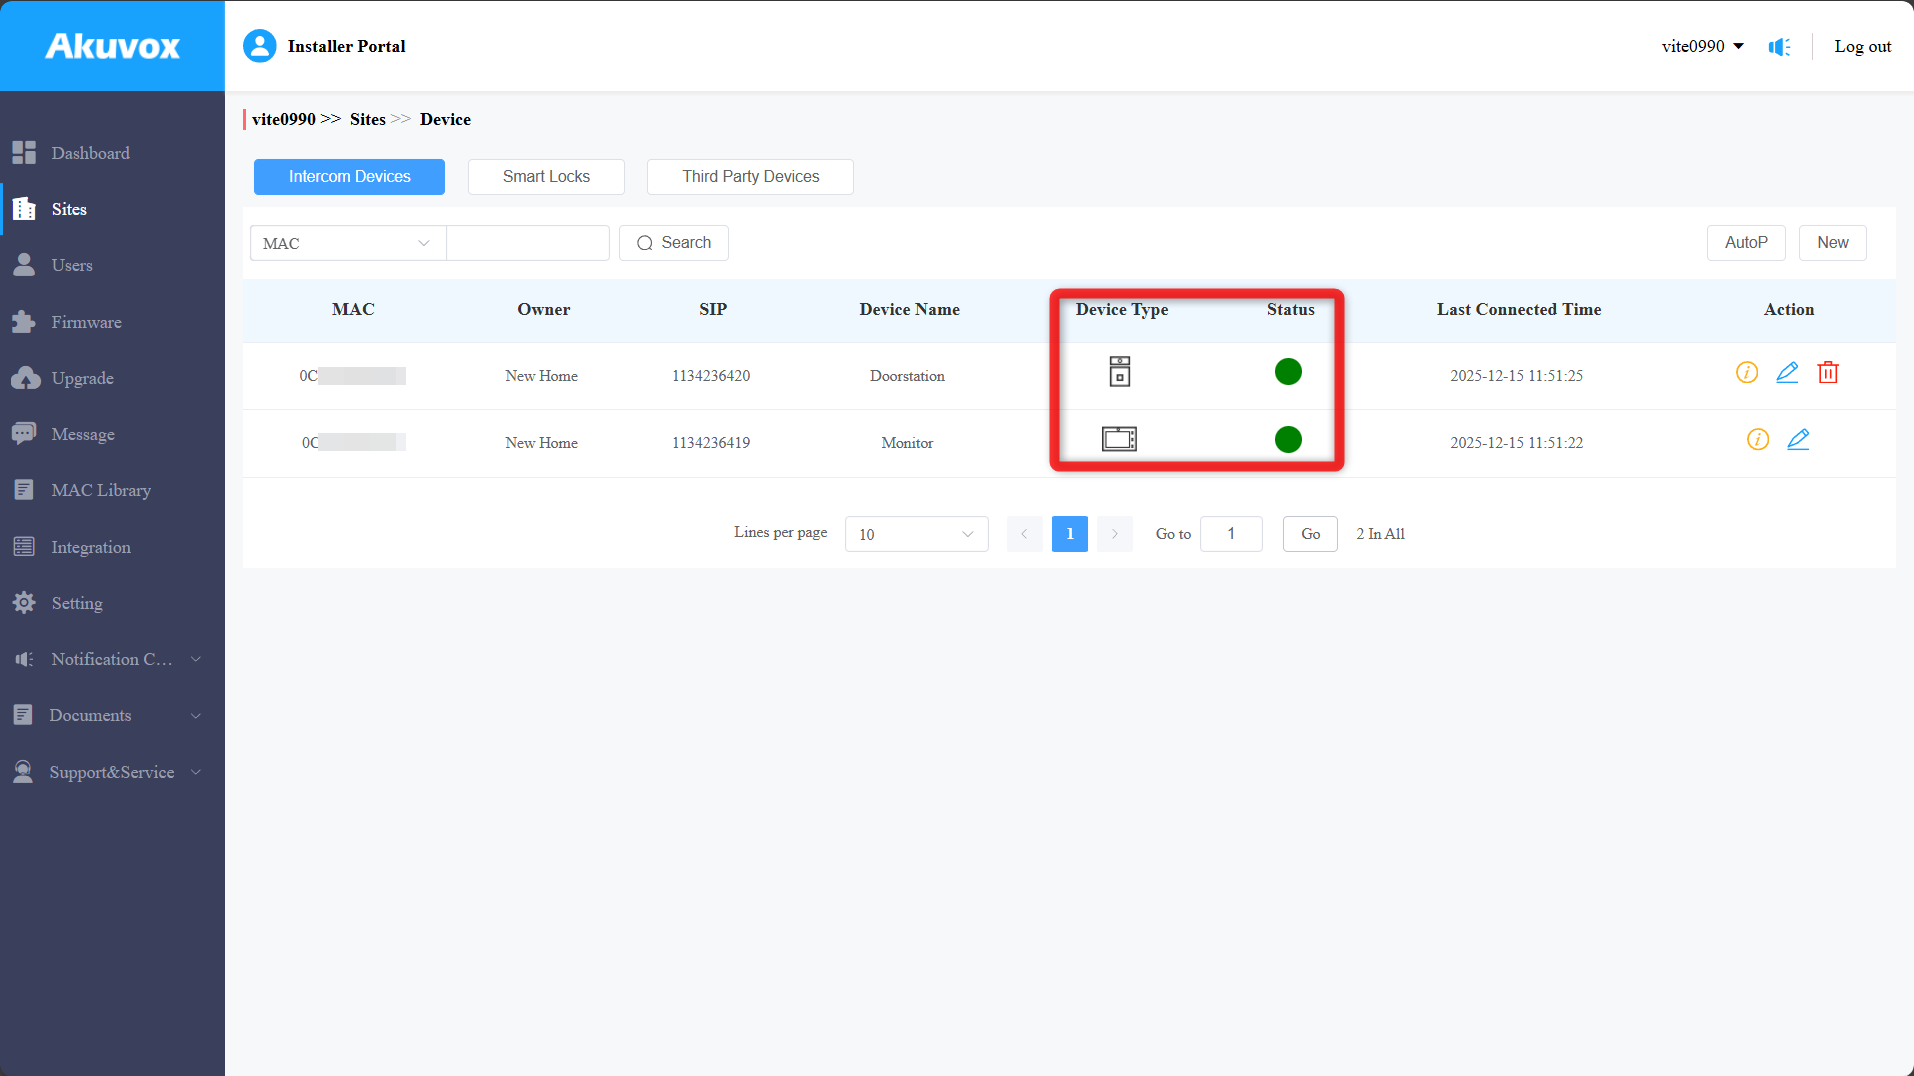This screenshot has width=1914, height=1076.
Task: Click the vite0990 breadcrumb link
Action: [x=284, y=119]
